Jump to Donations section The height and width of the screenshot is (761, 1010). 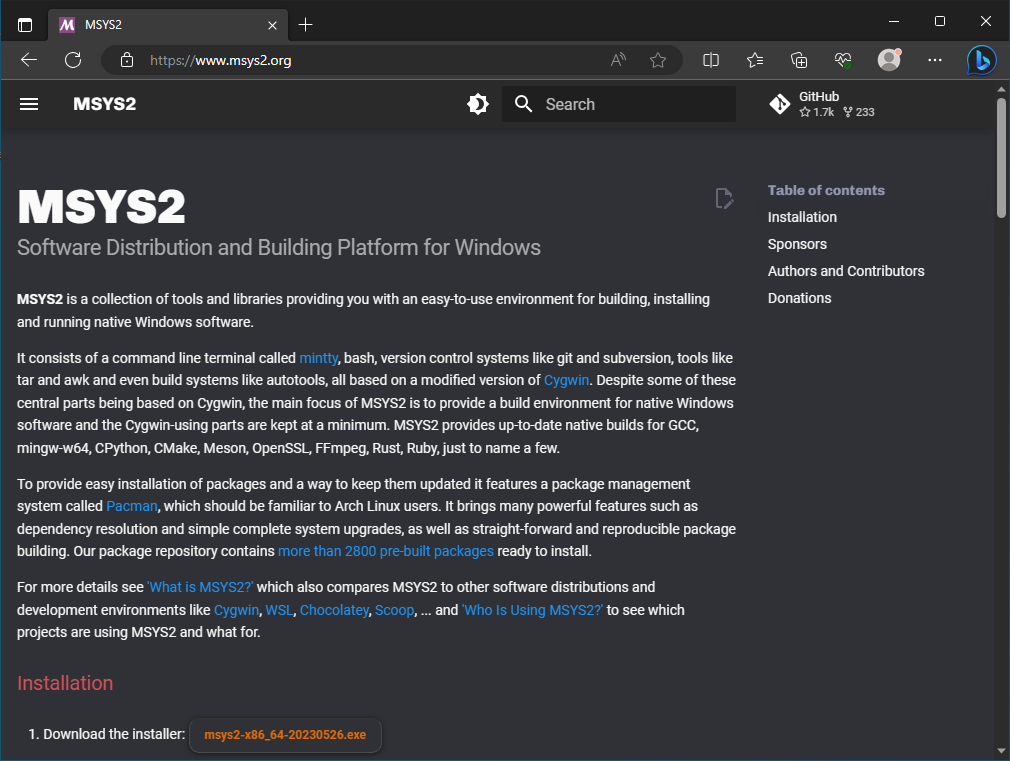pyautogui.click(x=799, y=298)
